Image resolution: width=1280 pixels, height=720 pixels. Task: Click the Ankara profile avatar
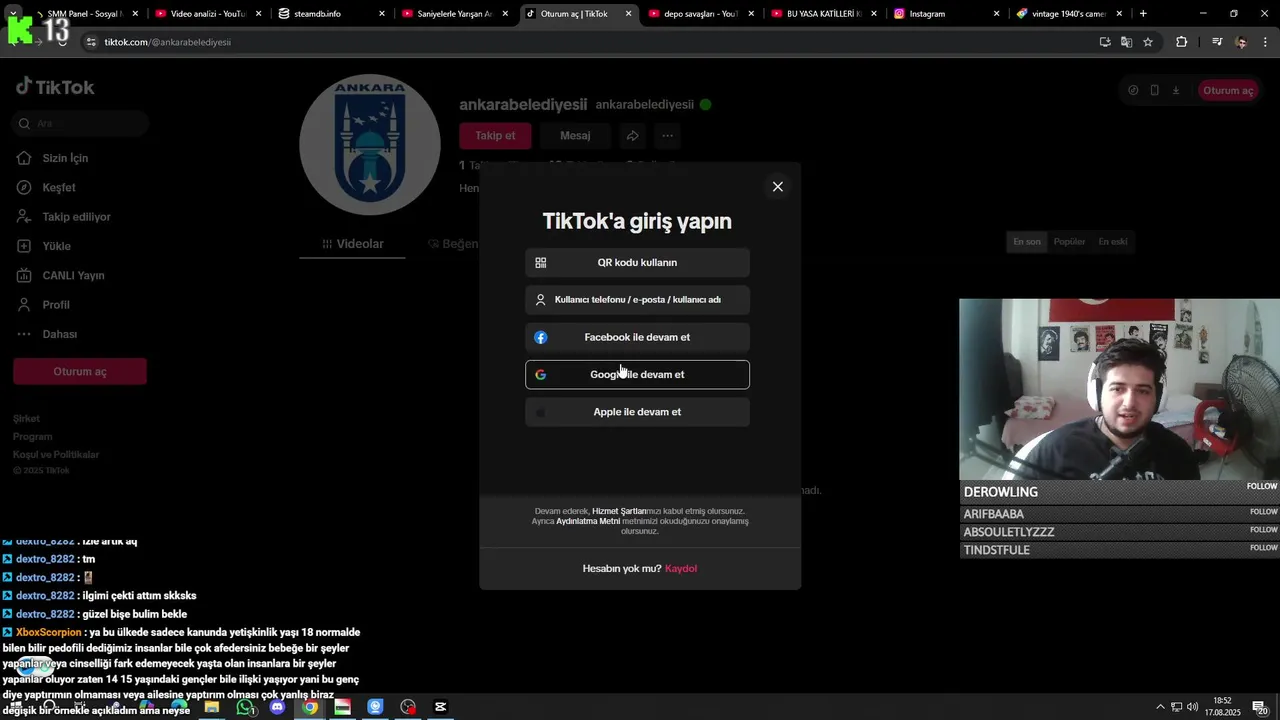(x=370, y=145)
